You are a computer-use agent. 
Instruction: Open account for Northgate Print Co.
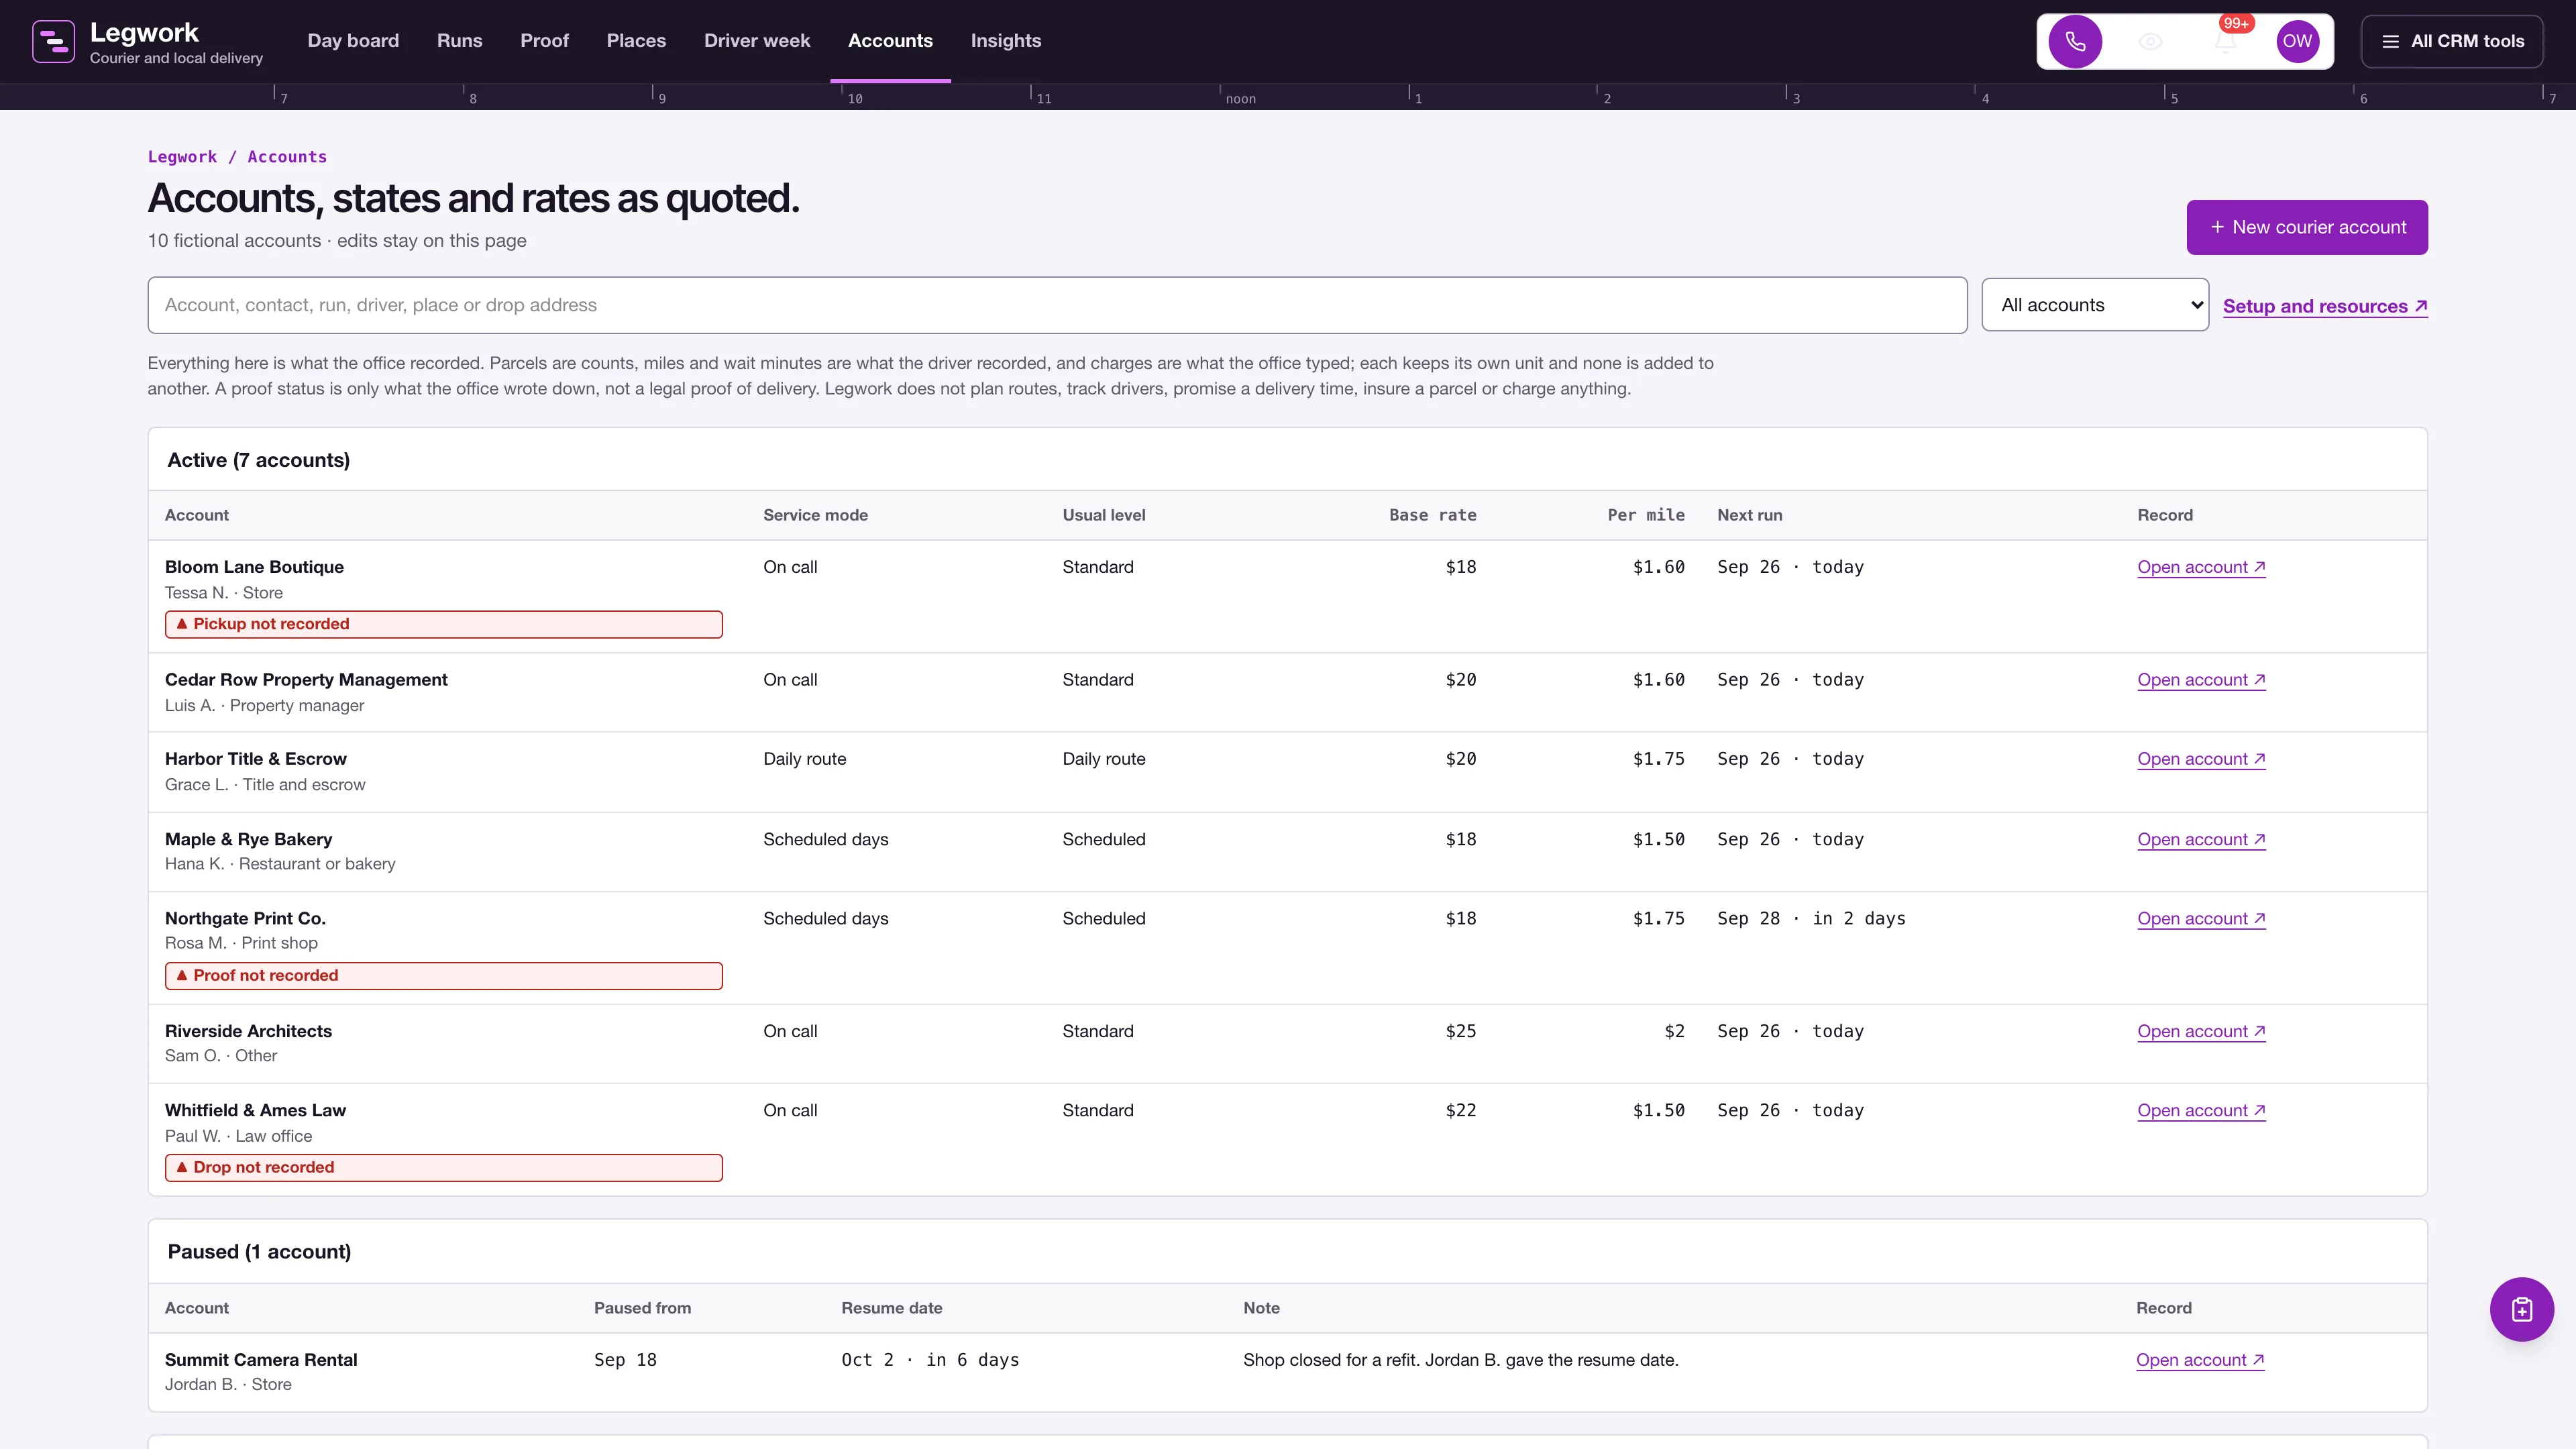[2201, 919]
